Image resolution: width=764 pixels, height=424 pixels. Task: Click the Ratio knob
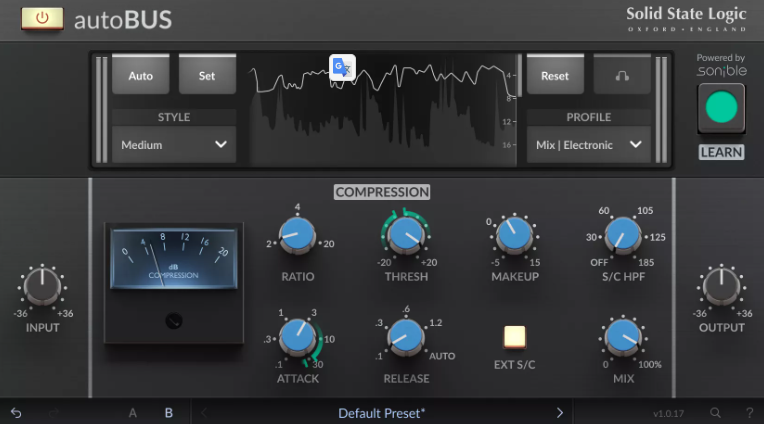click(297, 236)
